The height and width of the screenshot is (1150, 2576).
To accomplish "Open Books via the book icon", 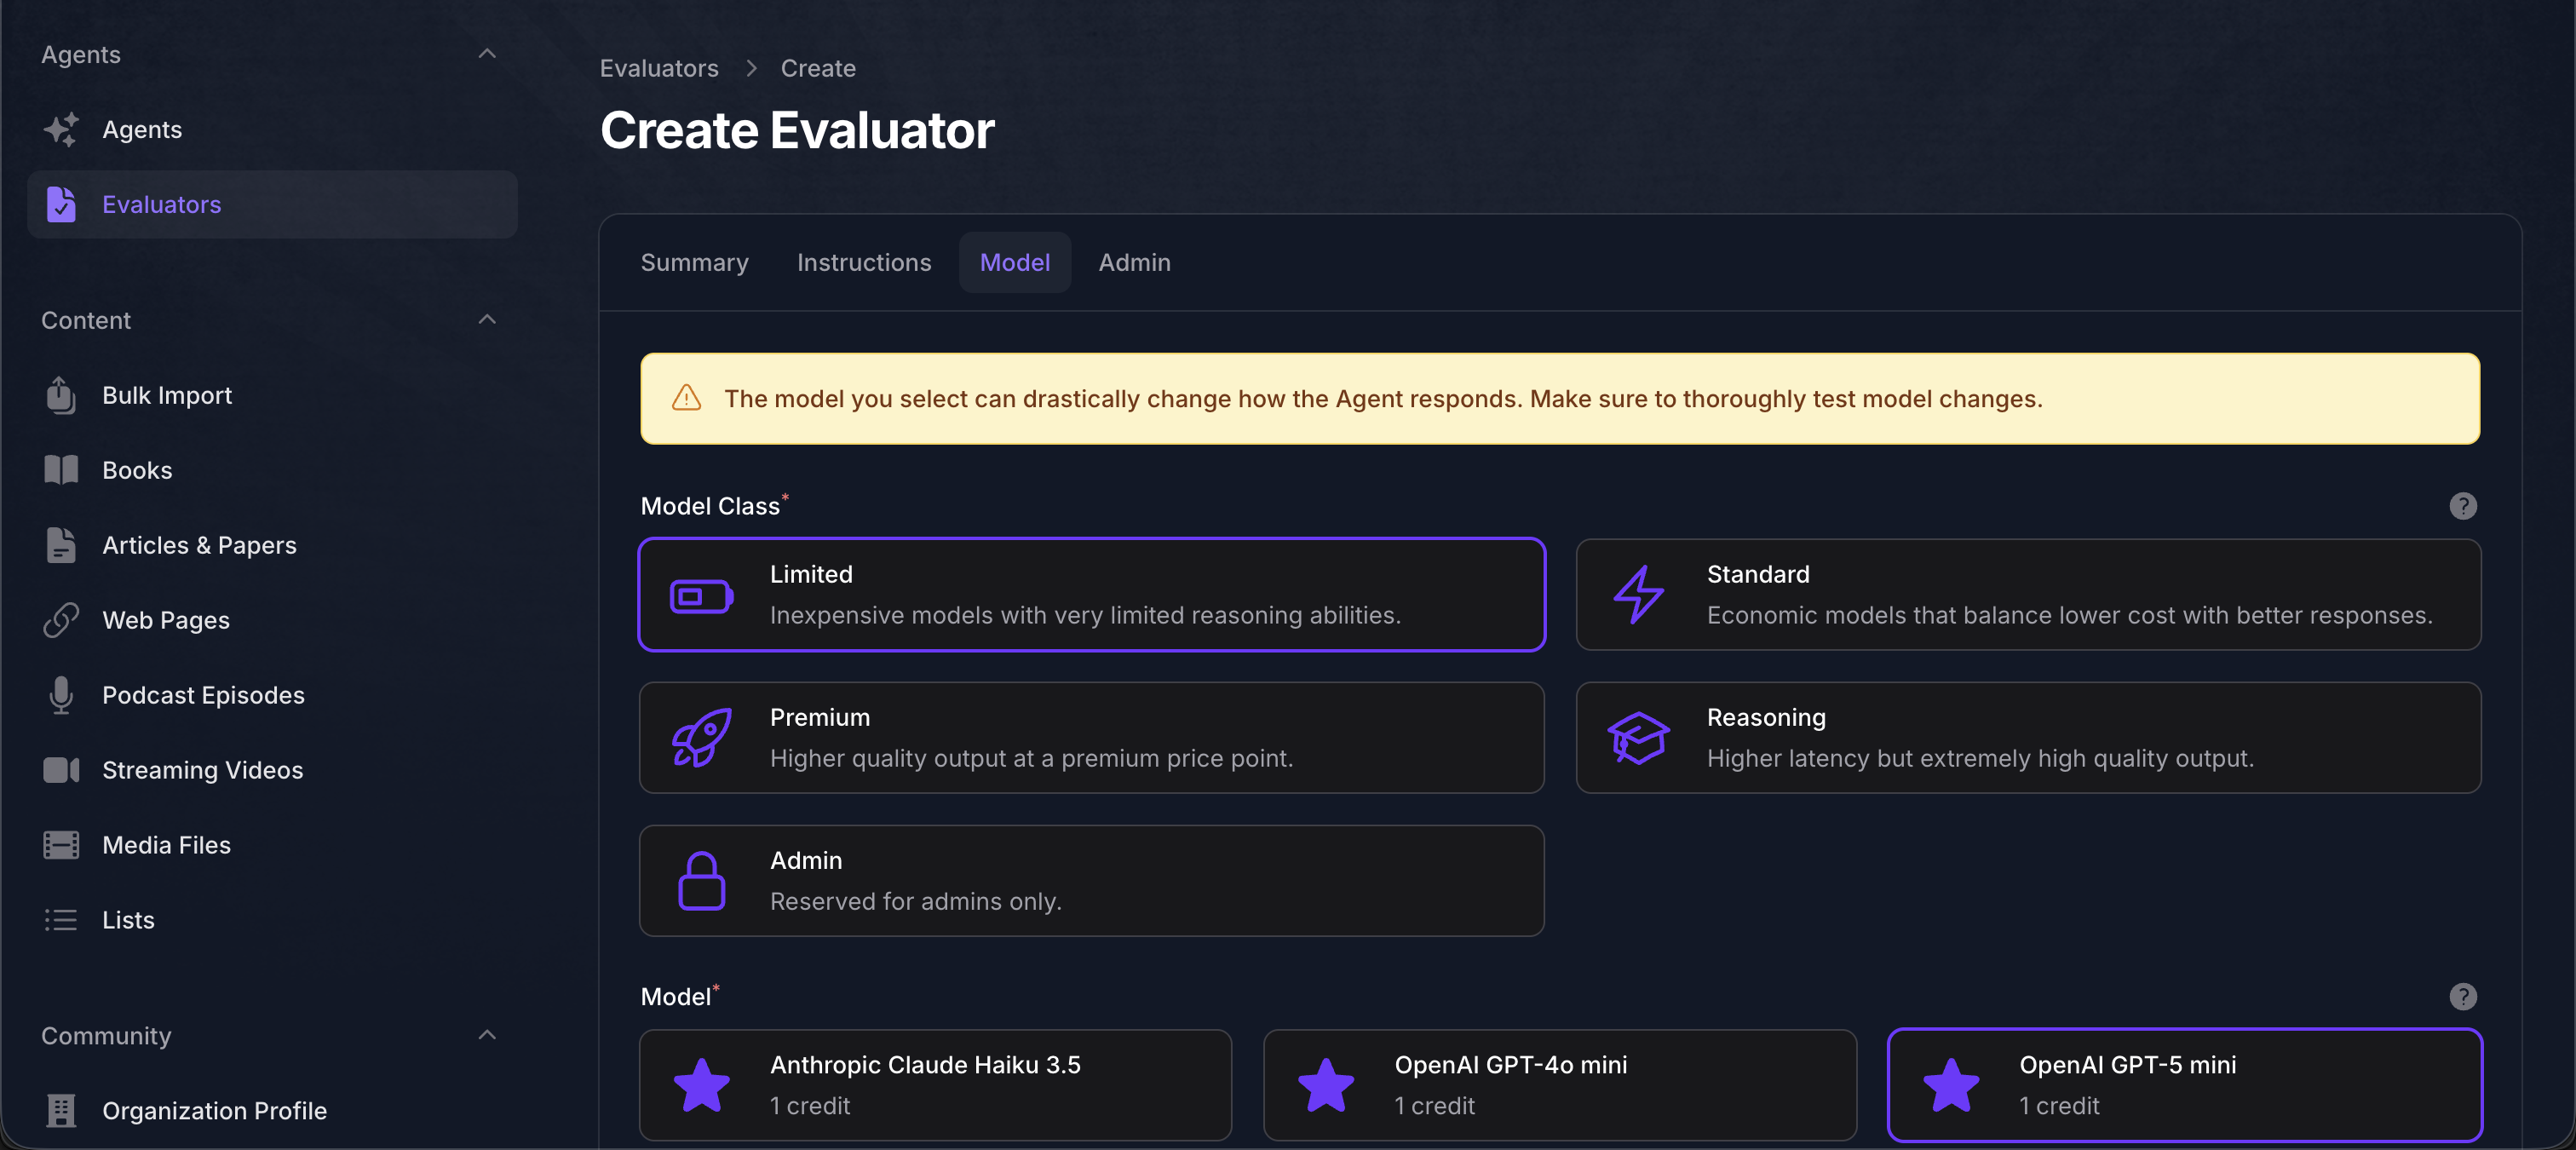I will pos(61,470).
